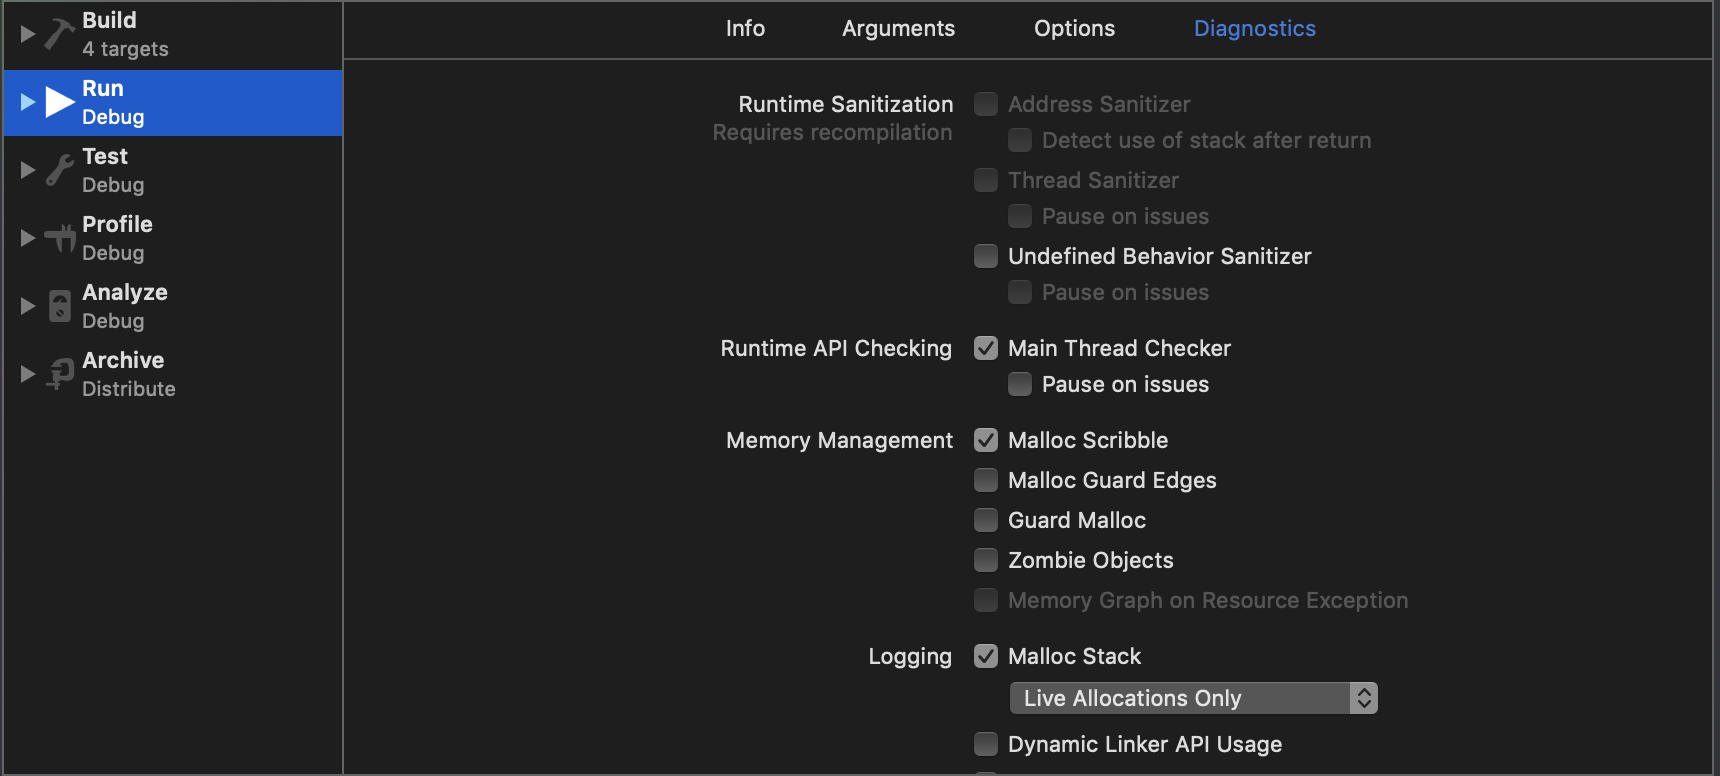Enable Dynamic Linker API Usage logging
The height and width of the screenshot is (776, 1720).
tap(986, 744)
